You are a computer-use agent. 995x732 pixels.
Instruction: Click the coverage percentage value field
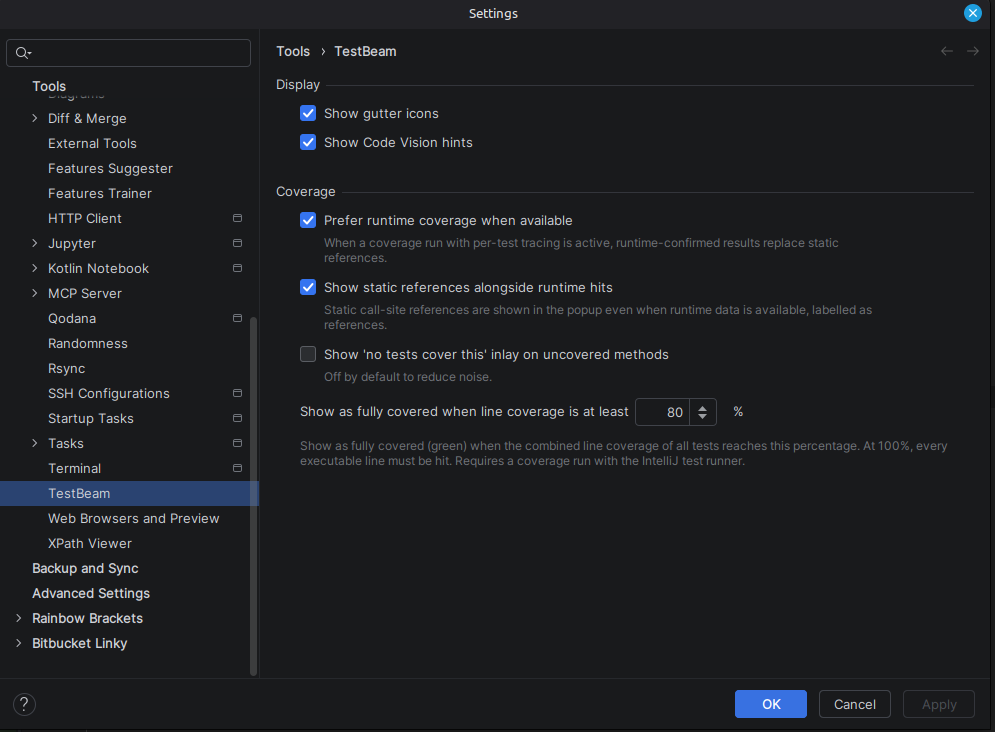click(x=662, y=412)
